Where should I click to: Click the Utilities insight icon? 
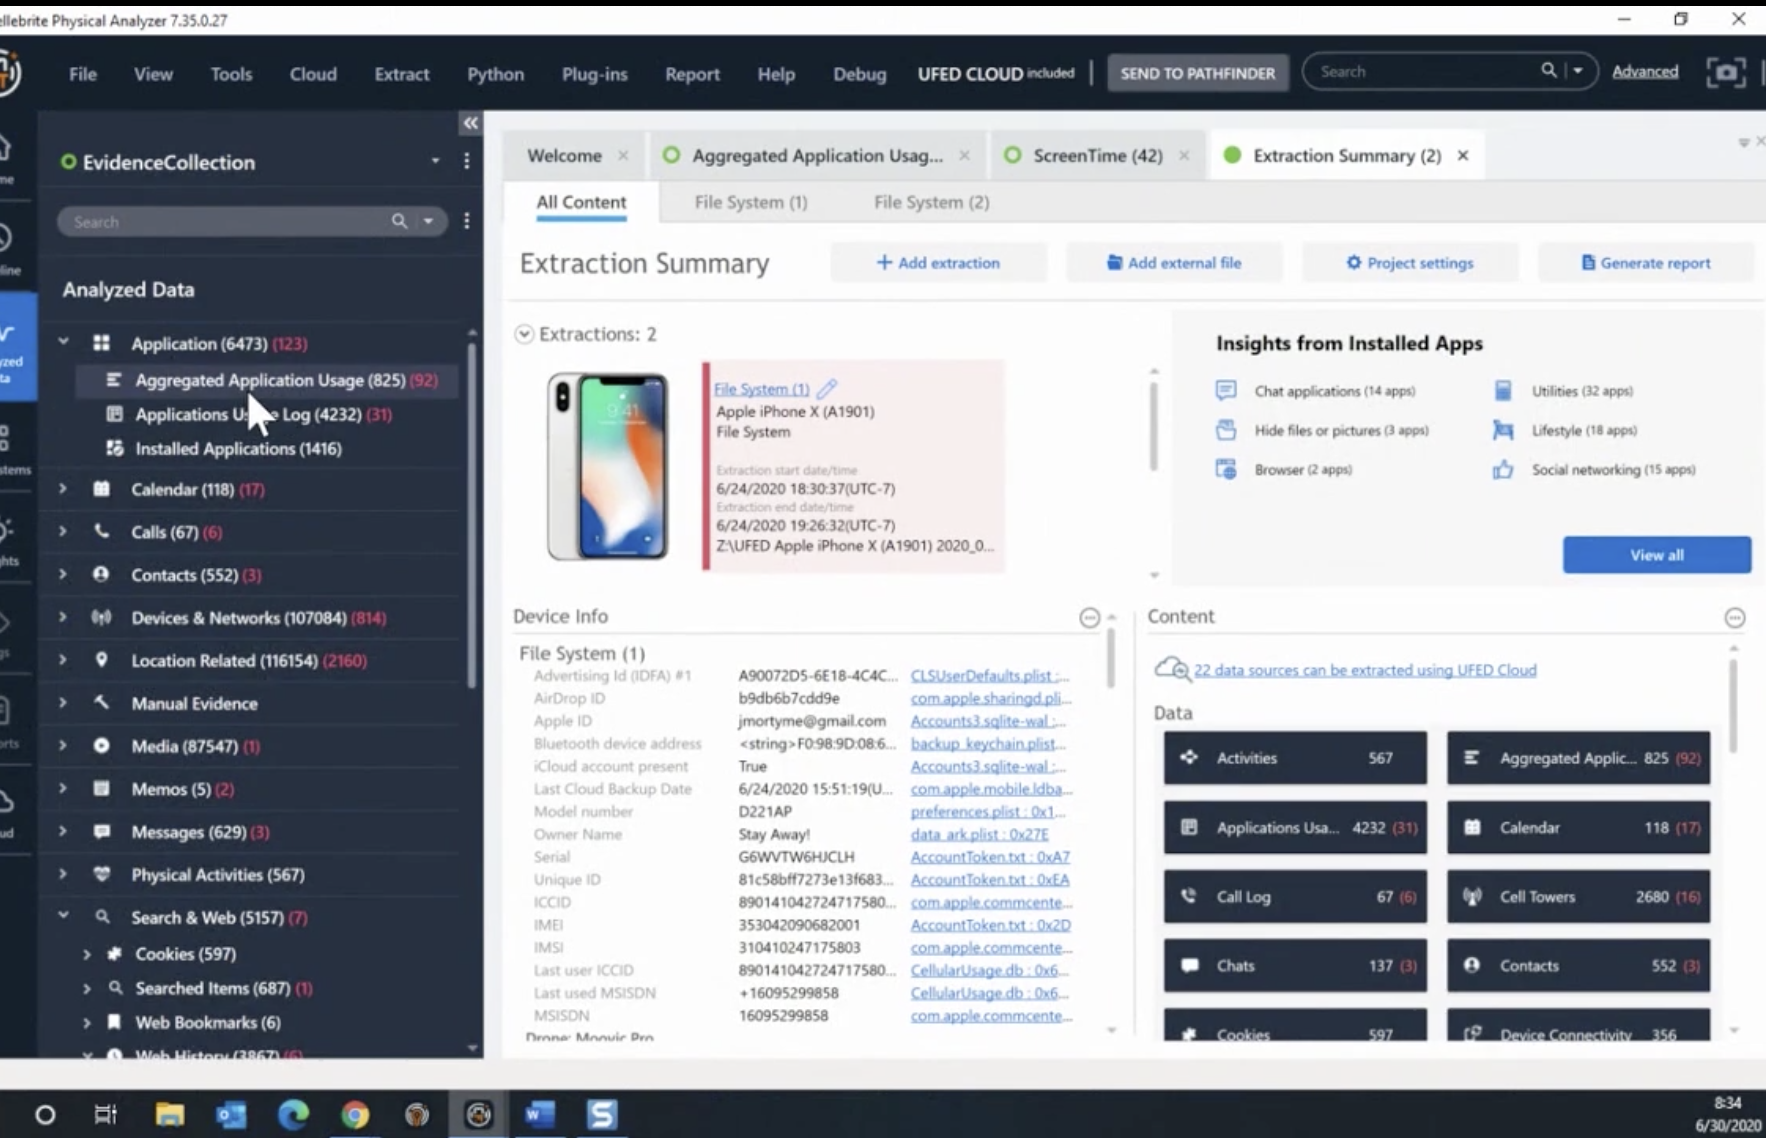coord(1503,390)
